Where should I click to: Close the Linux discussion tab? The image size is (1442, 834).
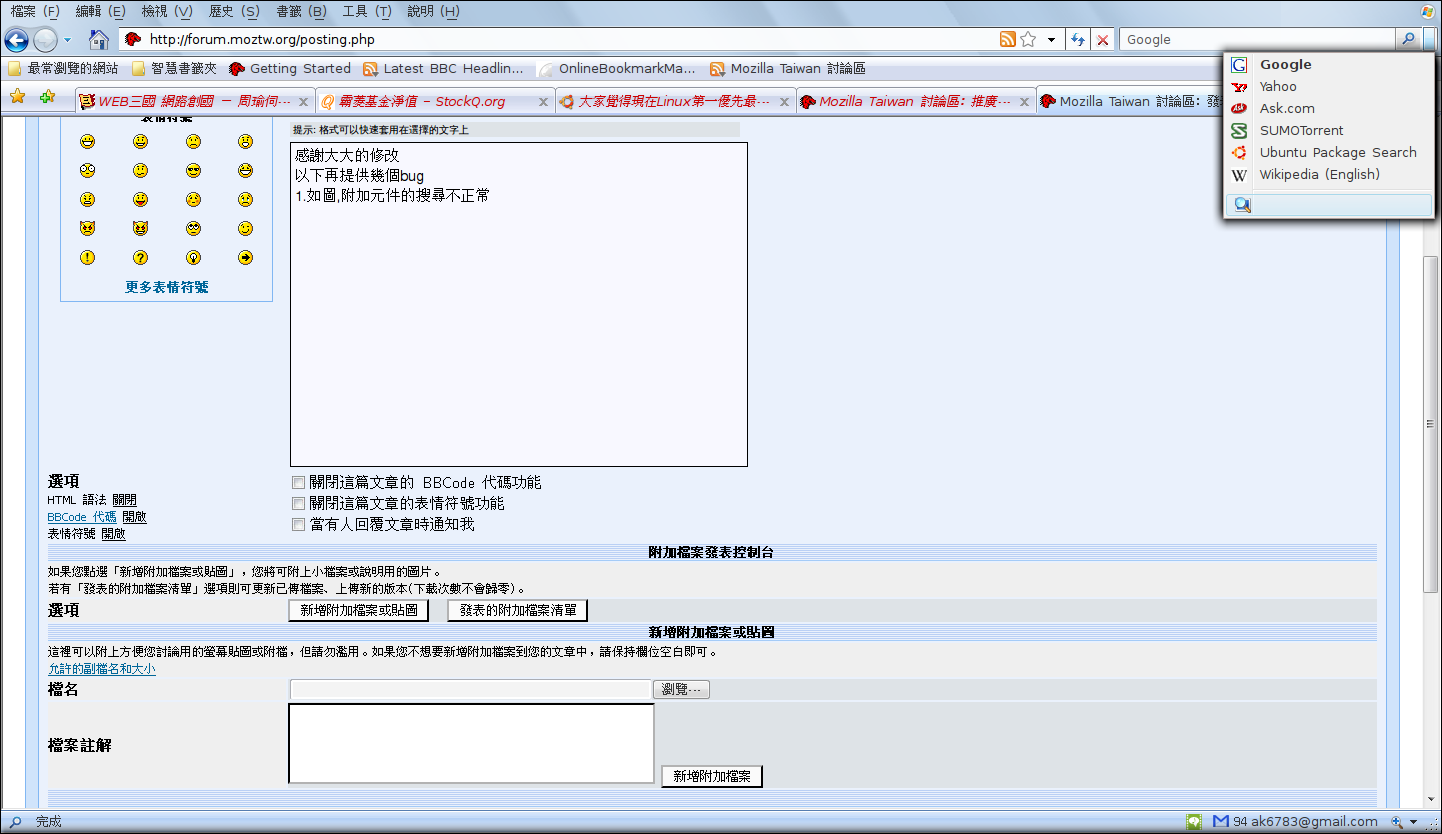click(785, 102)
